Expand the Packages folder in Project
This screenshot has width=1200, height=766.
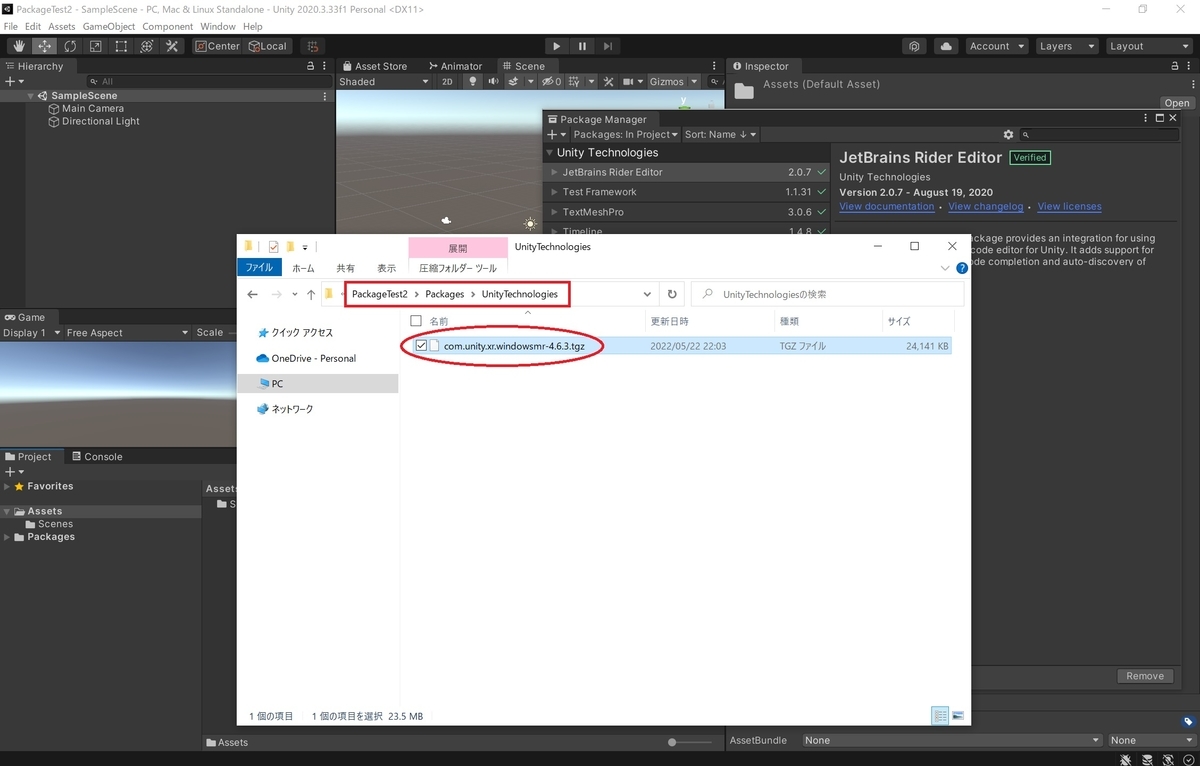[x=8, y=537]
